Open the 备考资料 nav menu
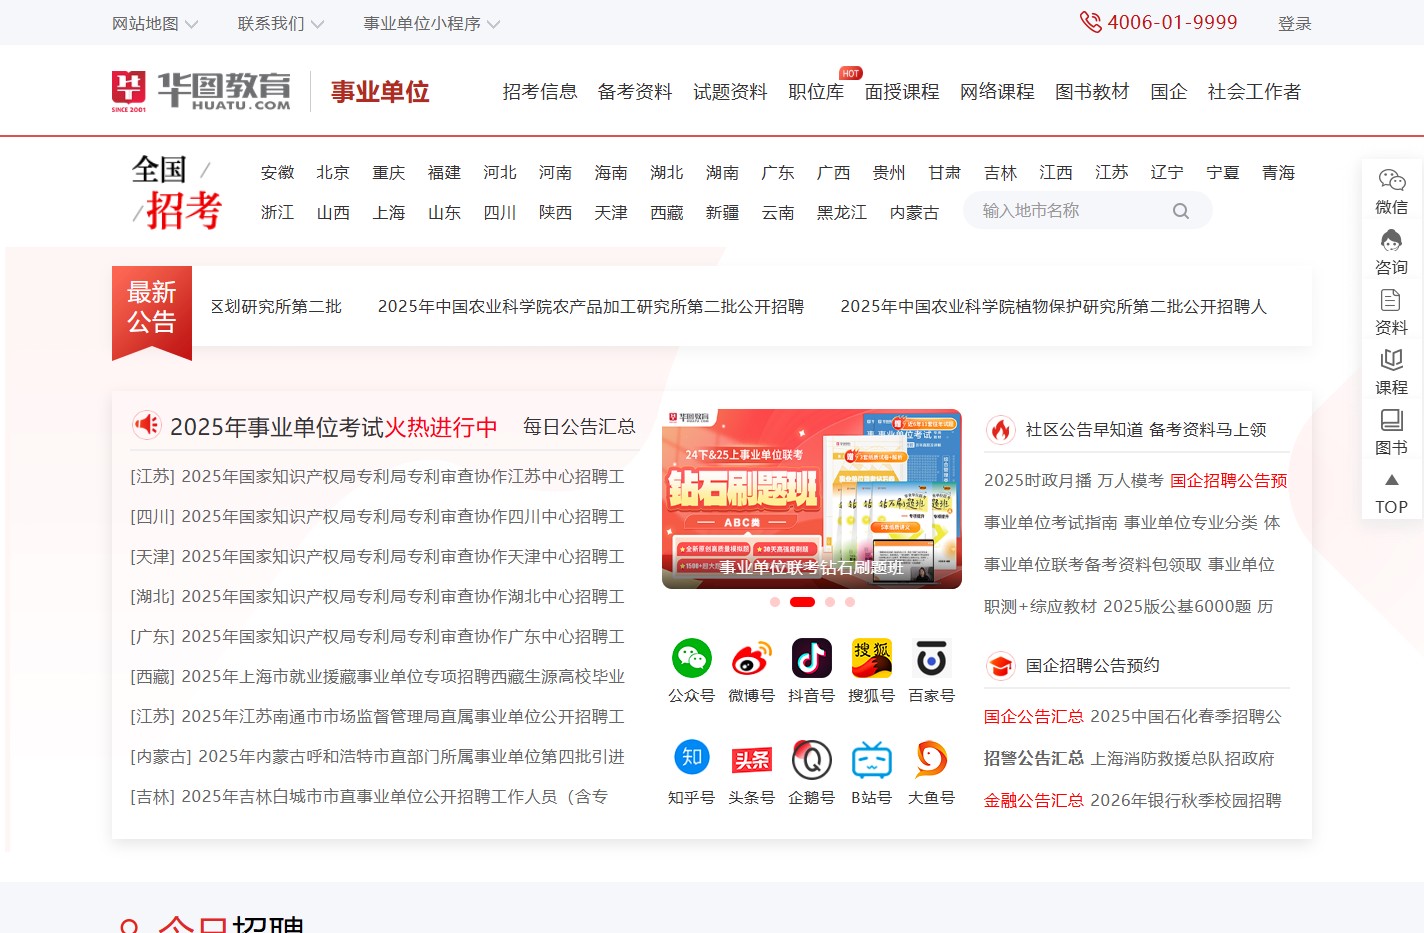This screenshot has height=933, width=1424. pyautogui.click(x=635, y=92)
